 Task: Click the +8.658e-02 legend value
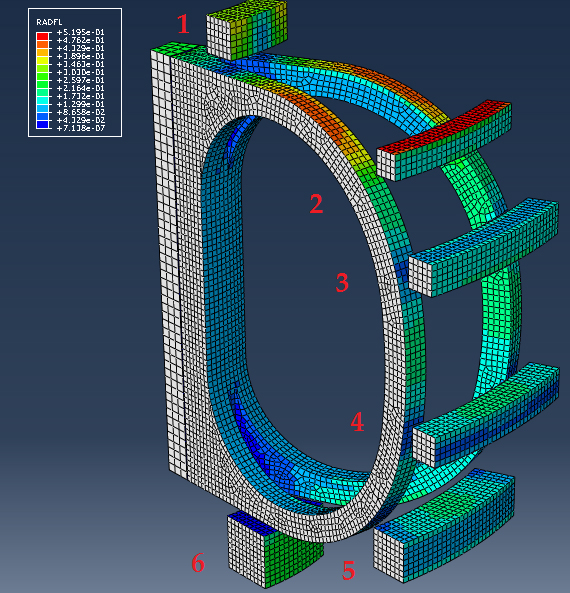tap(81, 112)
